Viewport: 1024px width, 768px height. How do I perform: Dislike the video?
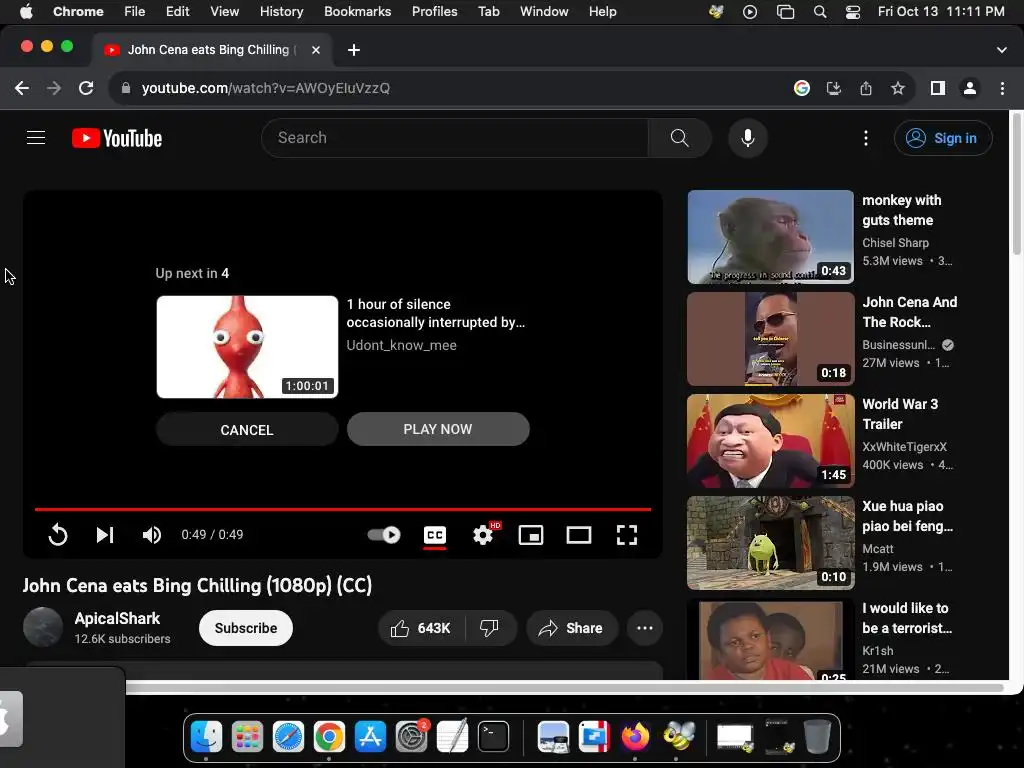[489, 628]
